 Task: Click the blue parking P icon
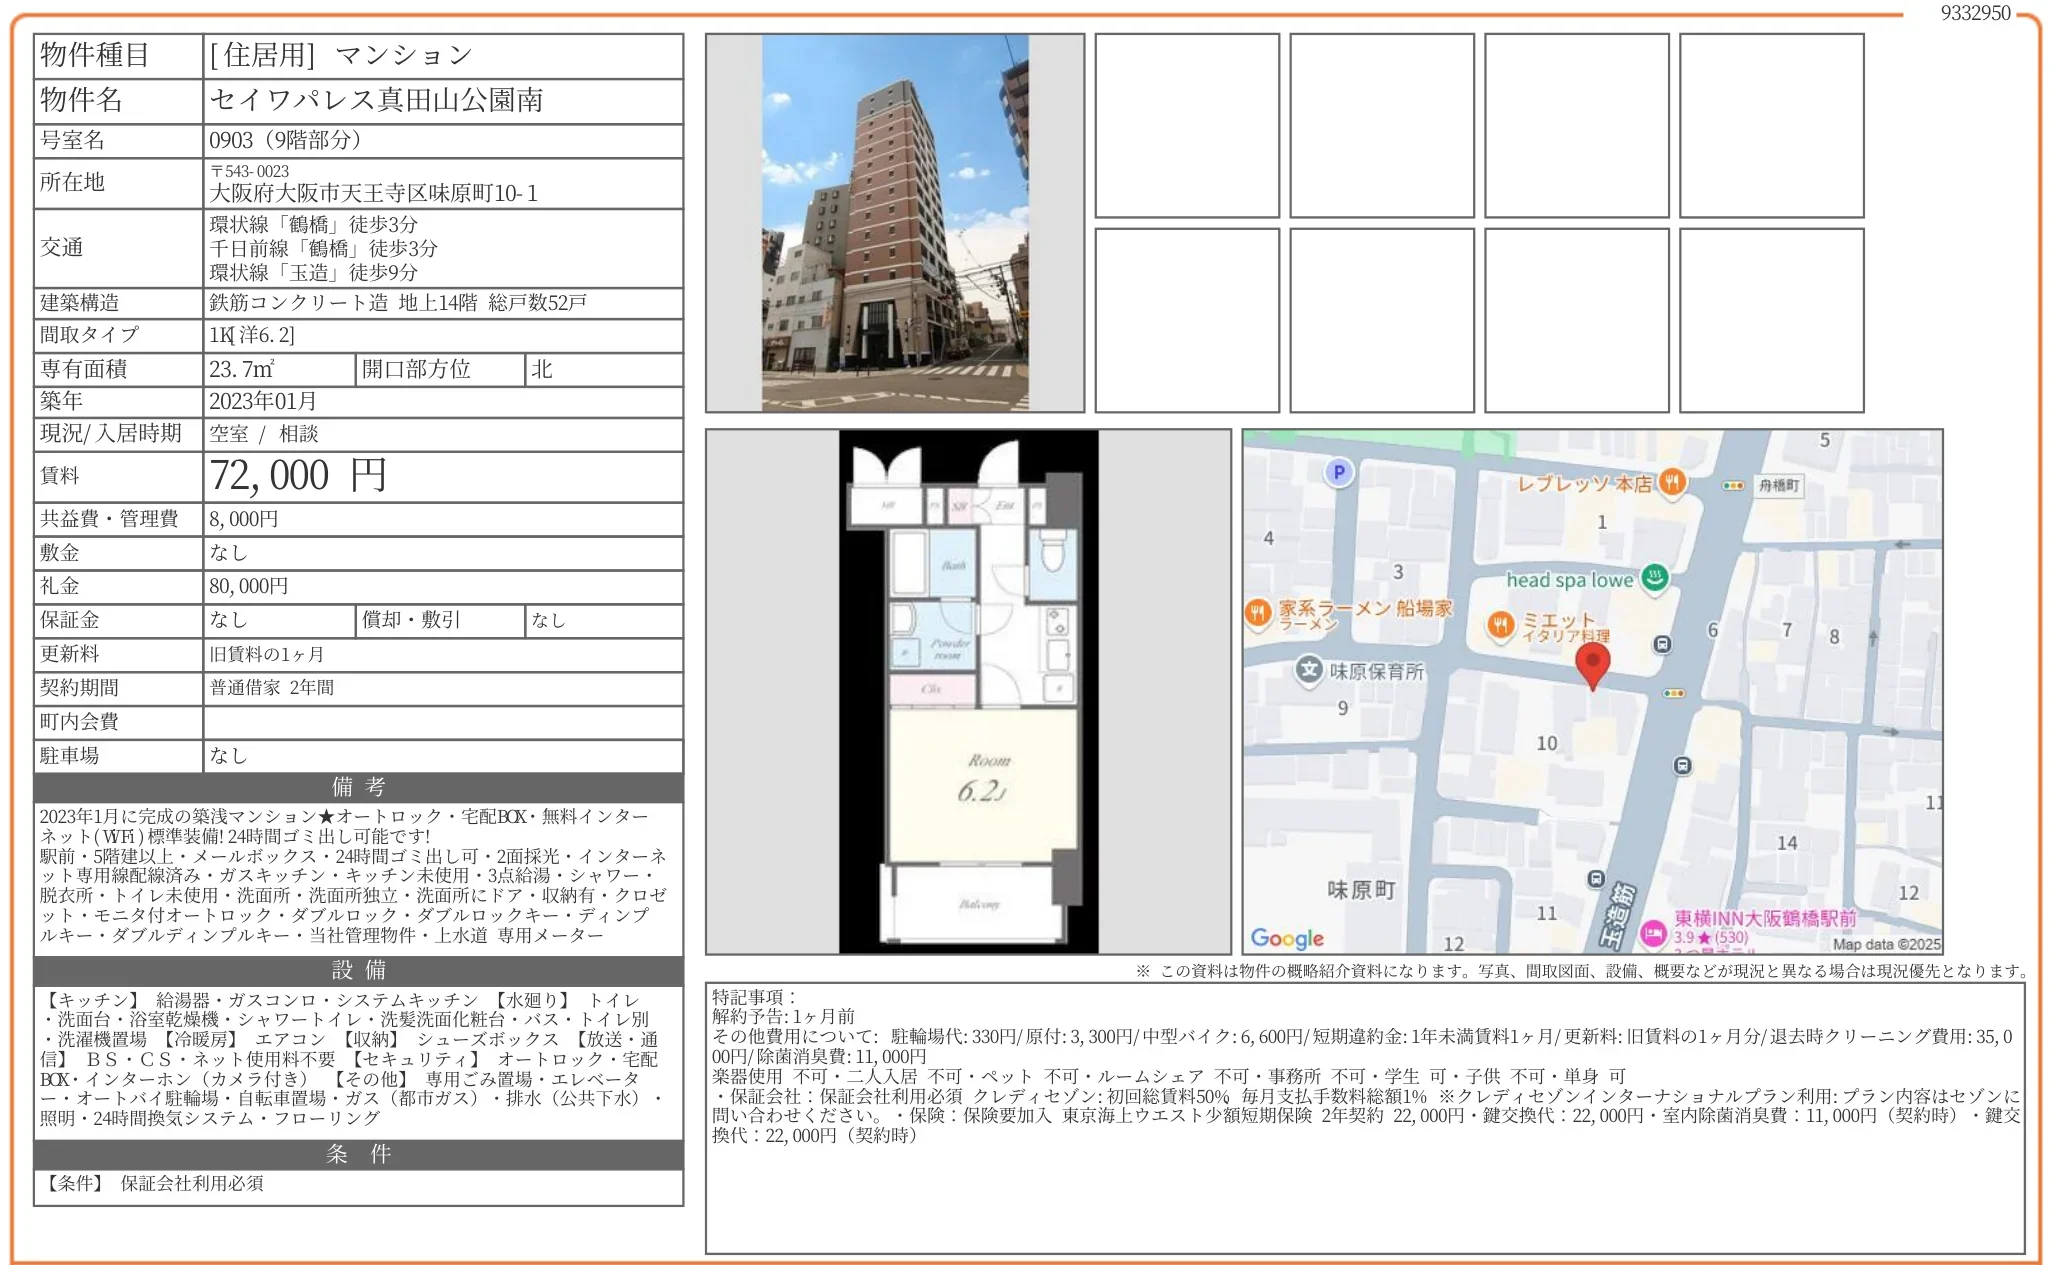pyautogui.click(x=1339, y=473)
